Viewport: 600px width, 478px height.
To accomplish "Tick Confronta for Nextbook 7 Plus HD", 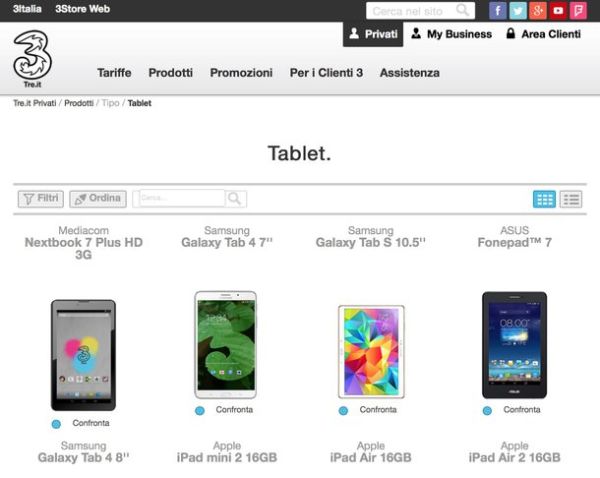I will pyautogui.click(x=56, y=424).
